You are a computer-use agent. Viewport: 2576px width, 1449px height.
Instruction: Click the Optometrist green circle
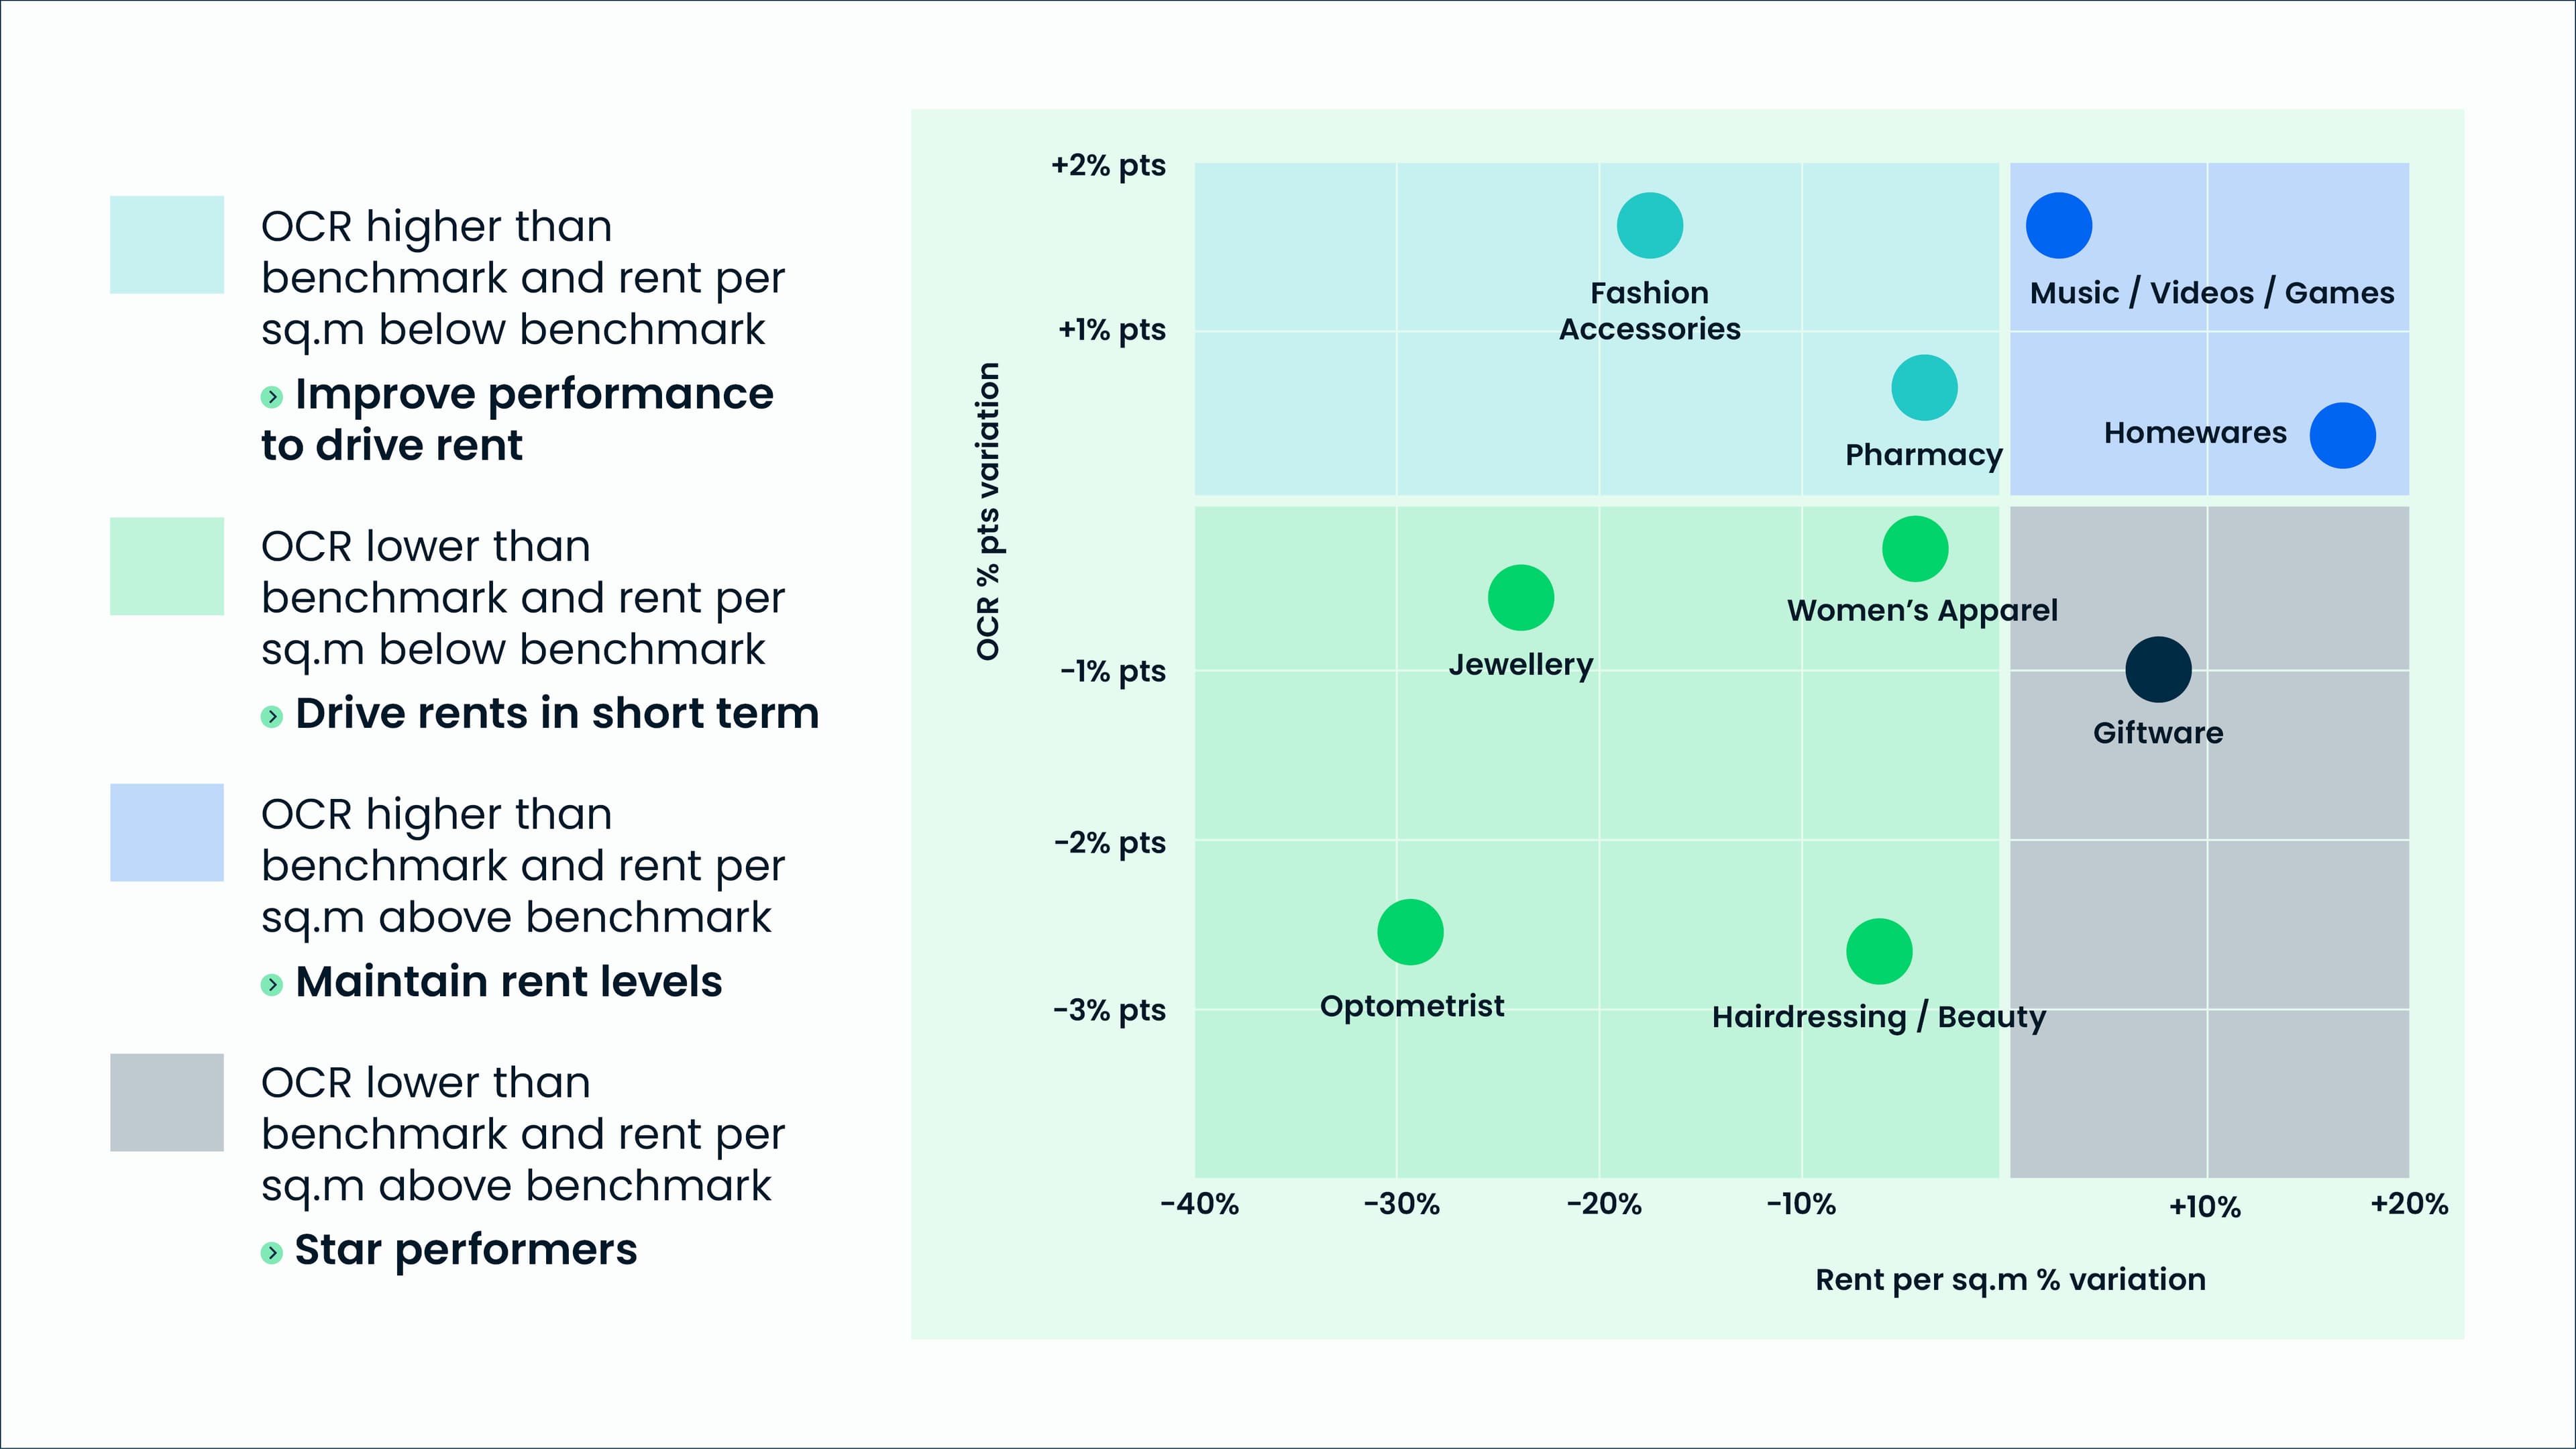click(1410, 932)
